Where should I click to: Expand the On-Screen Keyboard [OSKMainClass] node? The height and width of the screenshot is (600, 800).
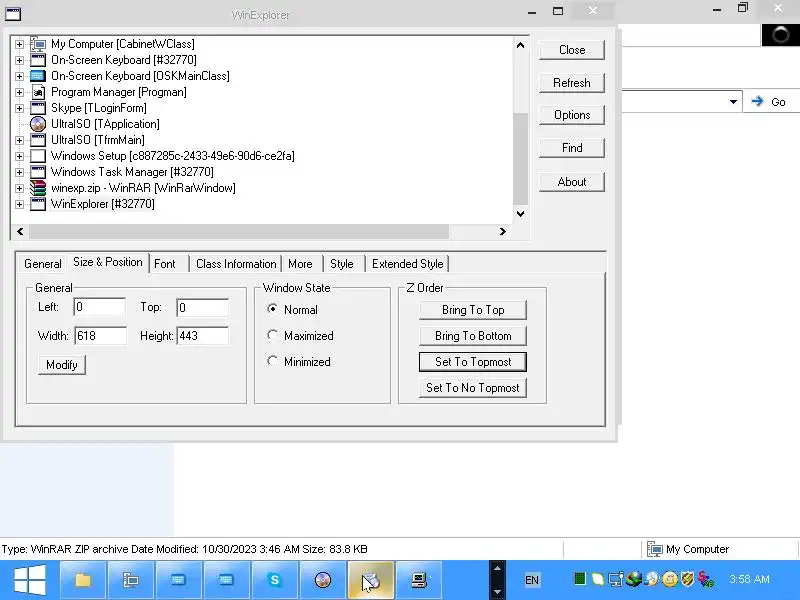pyautogui.click(x=19, y=76)
